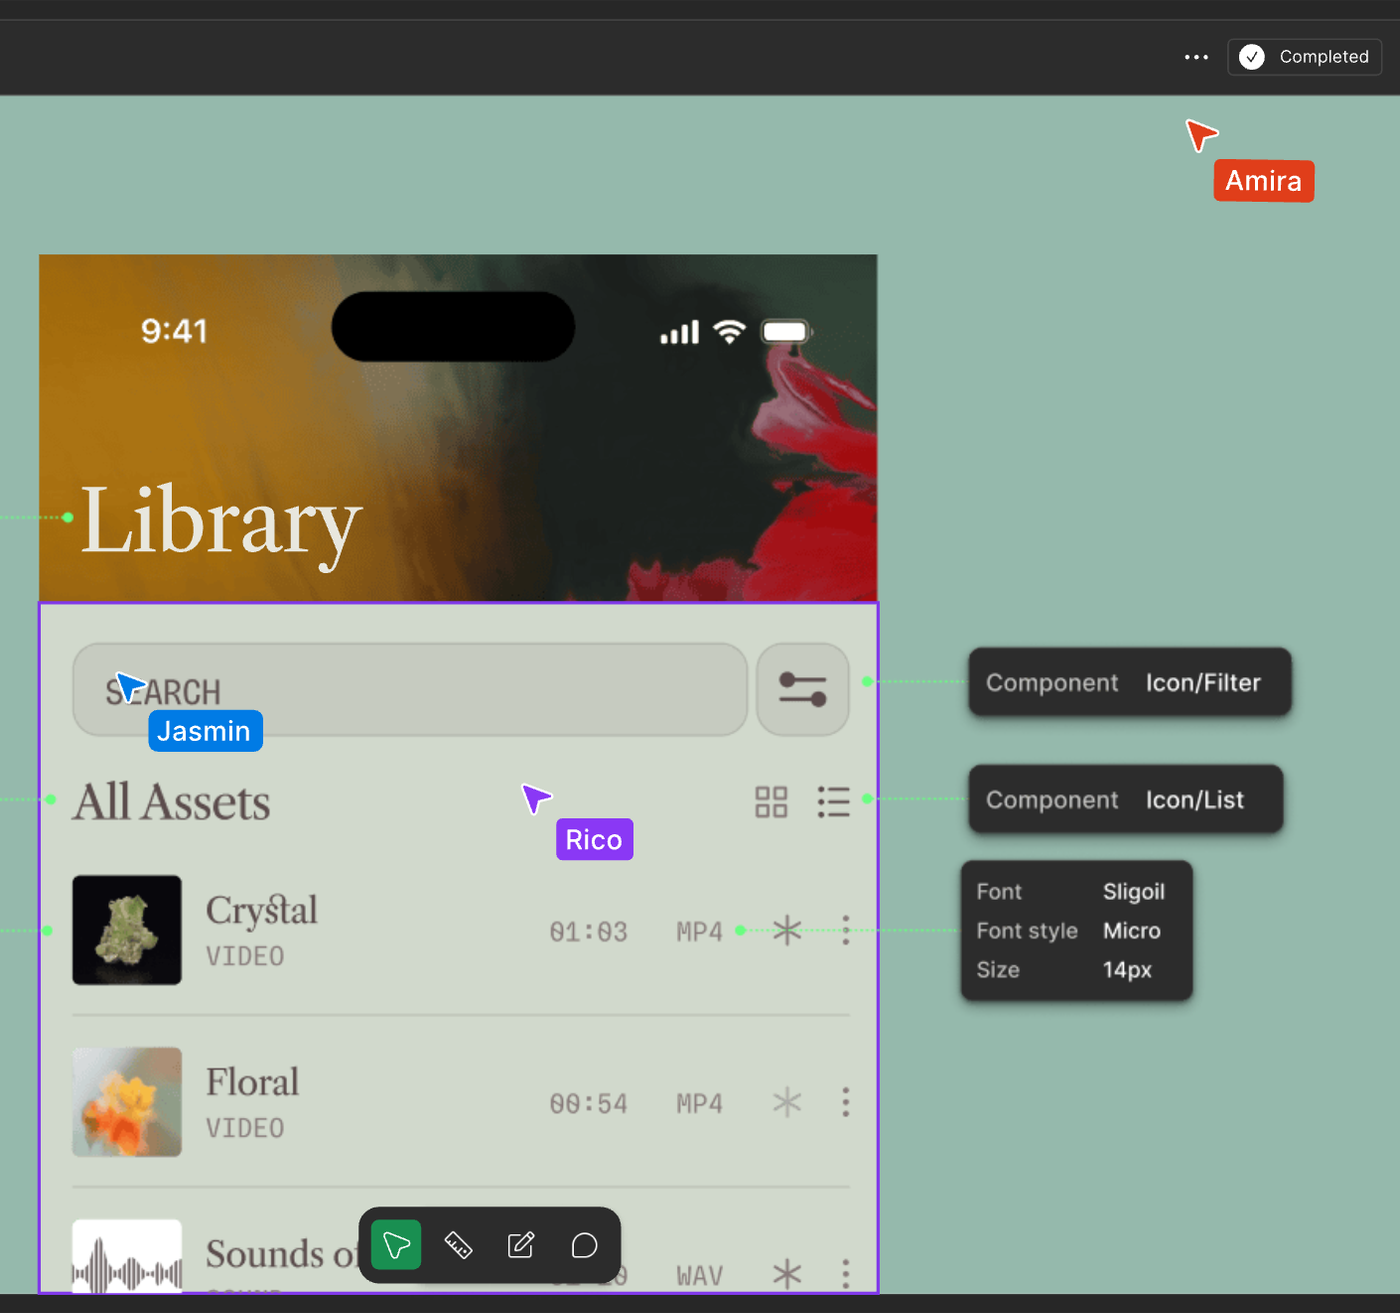The height and width of the screenshot is (1313, 1400).
Task: Click the asterisk icon in Floral row
Action: pyautogui.click(x=787, y=1102)
